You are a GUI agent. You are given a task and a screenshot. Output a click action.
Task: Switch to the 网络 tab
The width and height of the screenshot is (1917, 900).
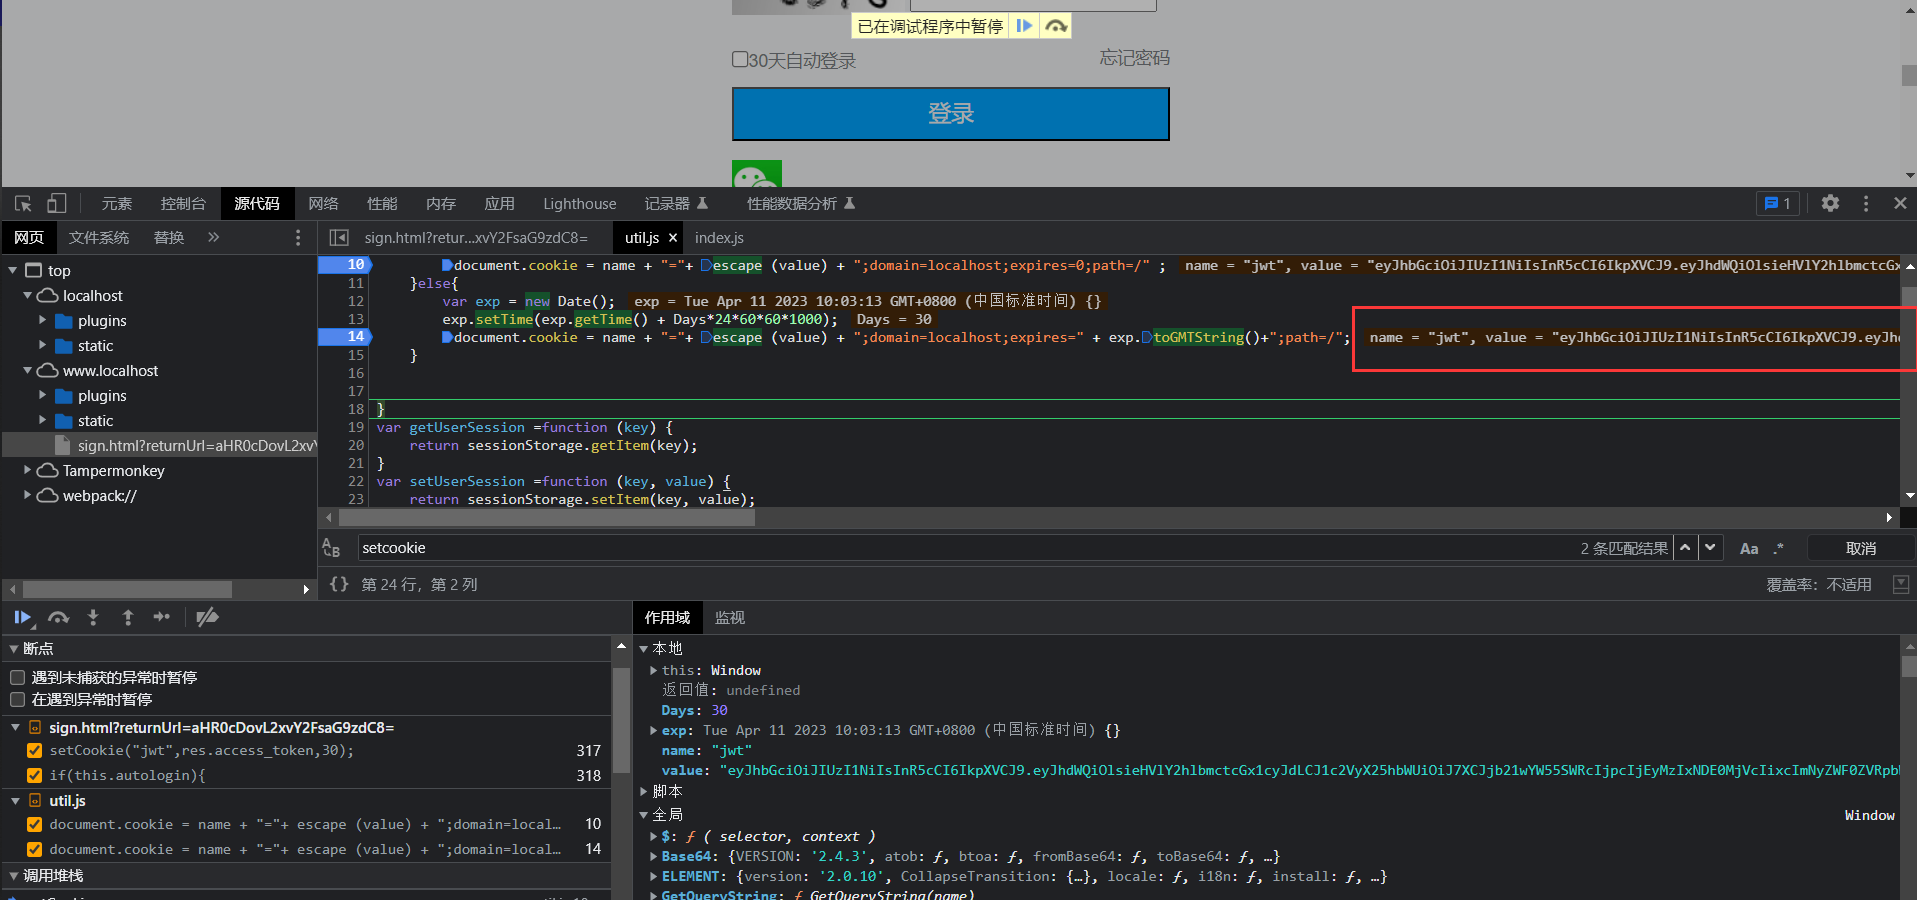click(x=323, y=204)
